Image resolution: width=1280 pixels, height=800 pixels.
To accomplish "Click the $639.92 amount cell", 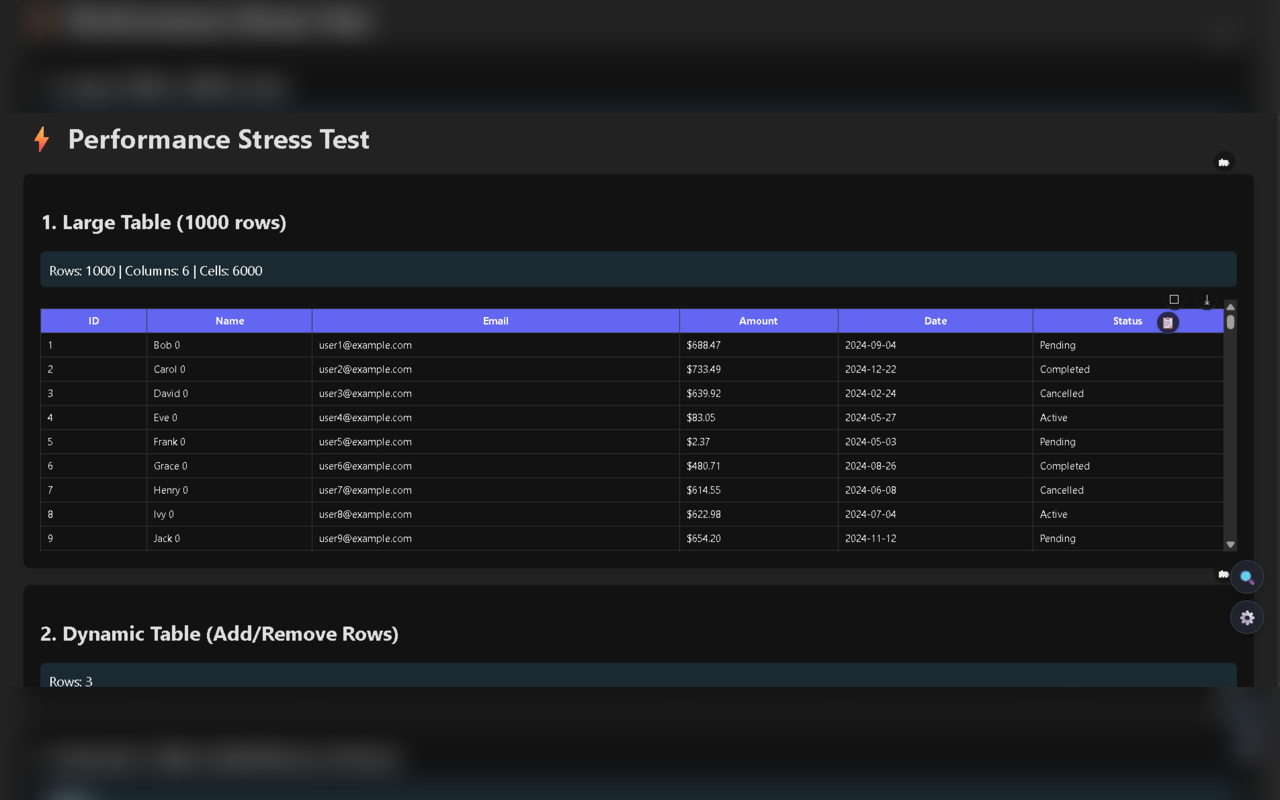I will coord(759,393).
